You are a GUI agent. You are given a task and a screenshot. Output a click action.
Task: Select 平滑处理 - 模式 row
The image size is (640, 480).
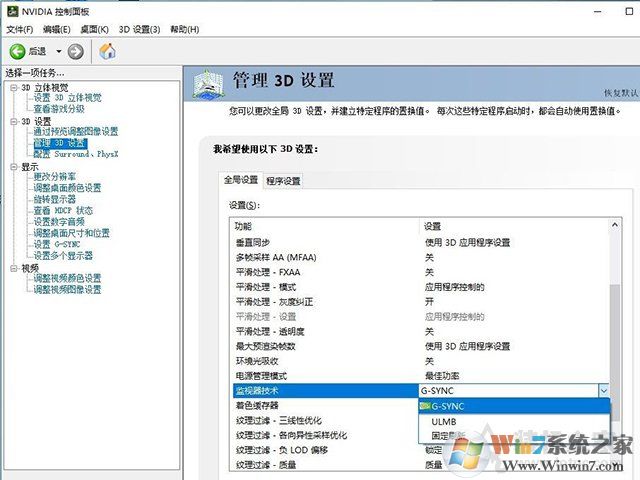[420, 287]
